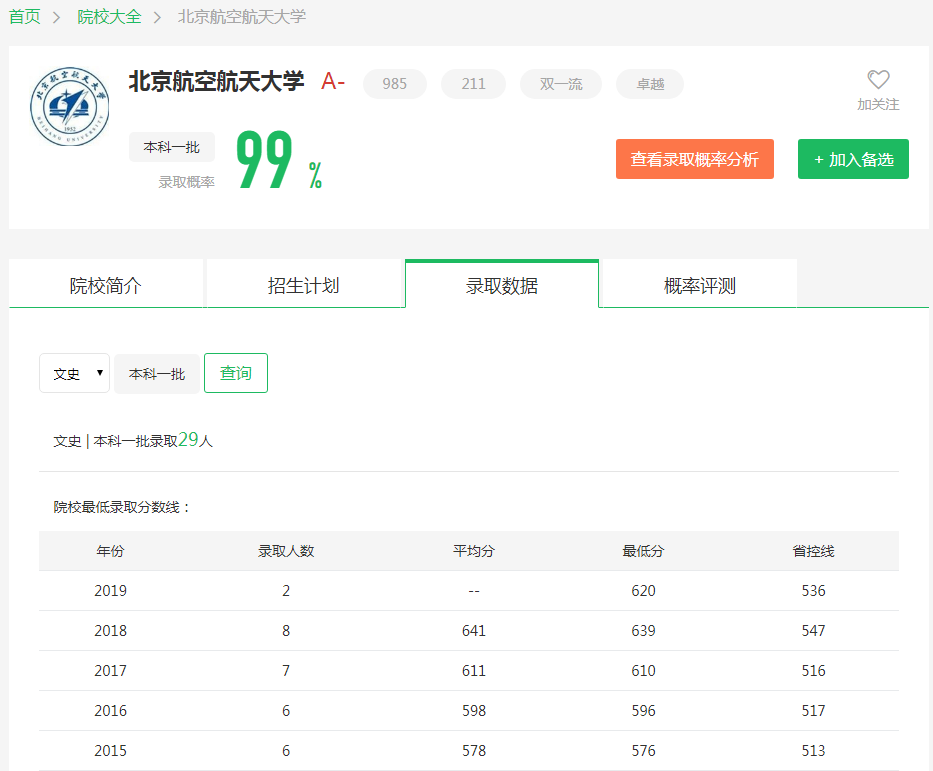The height and width of the screenshot is (771, 933).
Task: Open the 文史 subject dropdown
Action: [x=75, y=373]
